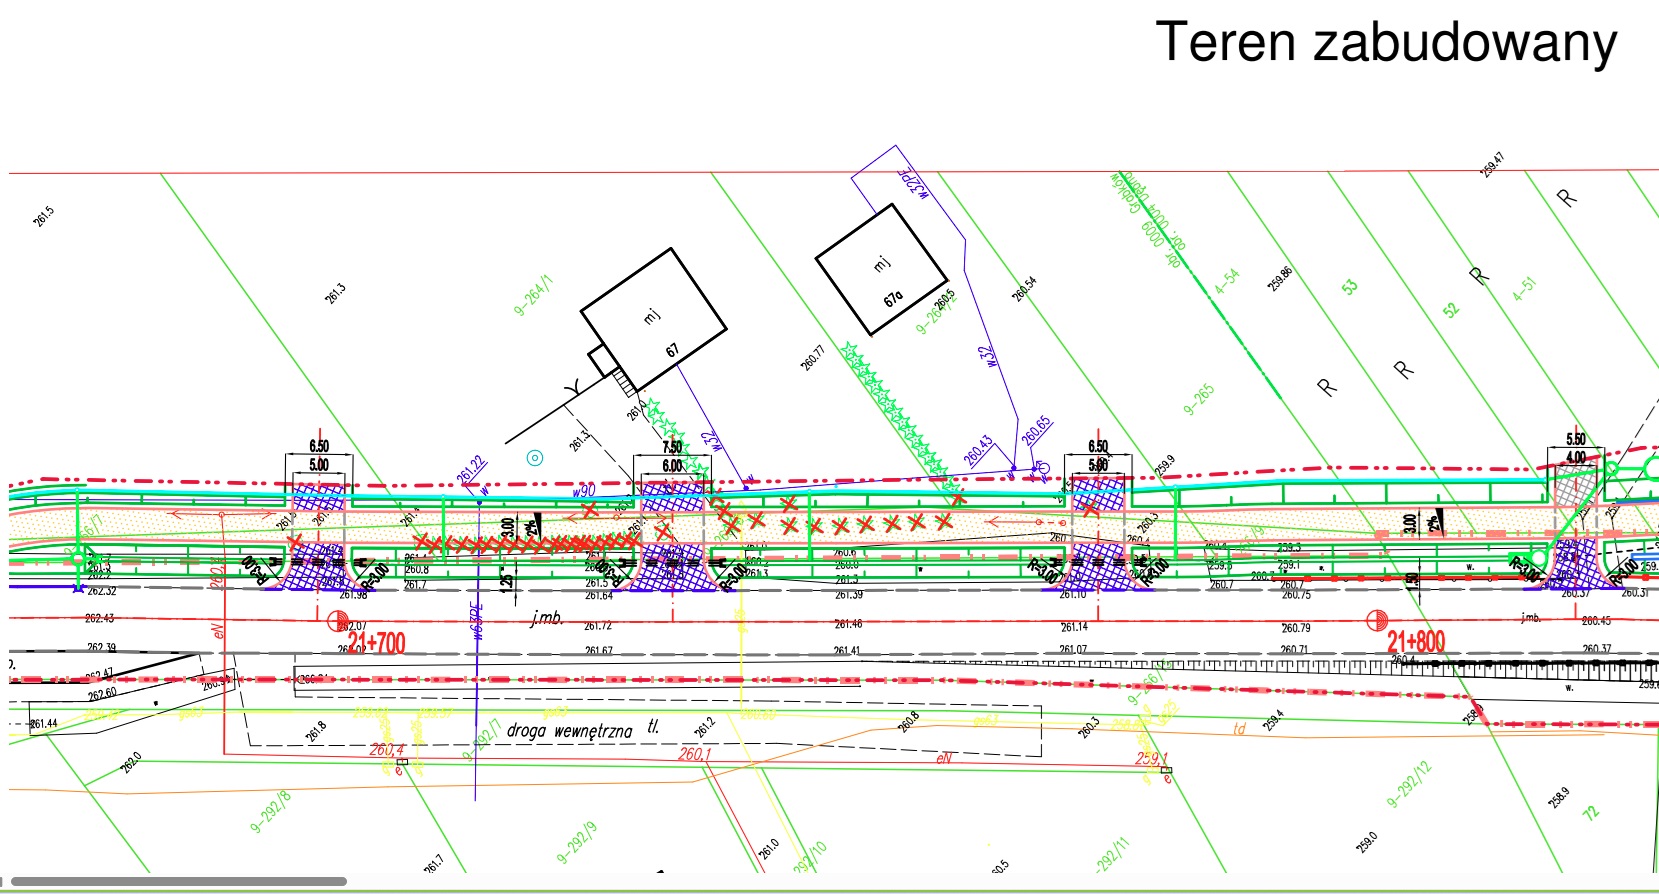The image size is (1659, 894).
Task: Click the 21+700 chainage label
Action: pos(377,642)
